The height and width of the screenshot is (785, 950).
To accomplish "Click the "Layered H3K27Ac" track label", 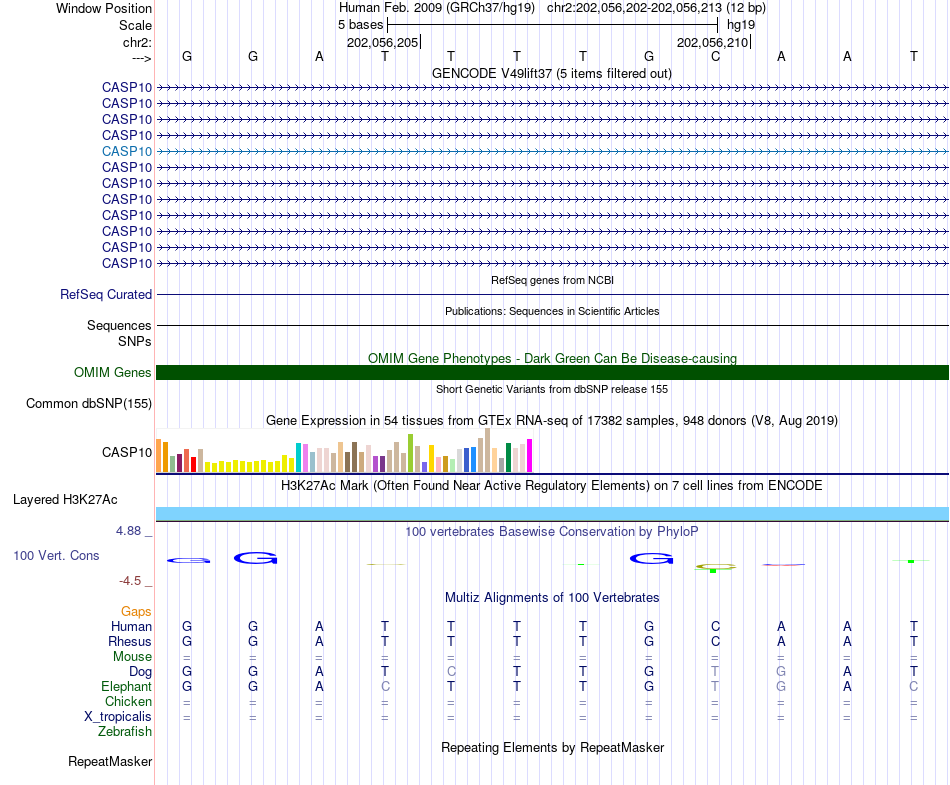I will point(65,500).
